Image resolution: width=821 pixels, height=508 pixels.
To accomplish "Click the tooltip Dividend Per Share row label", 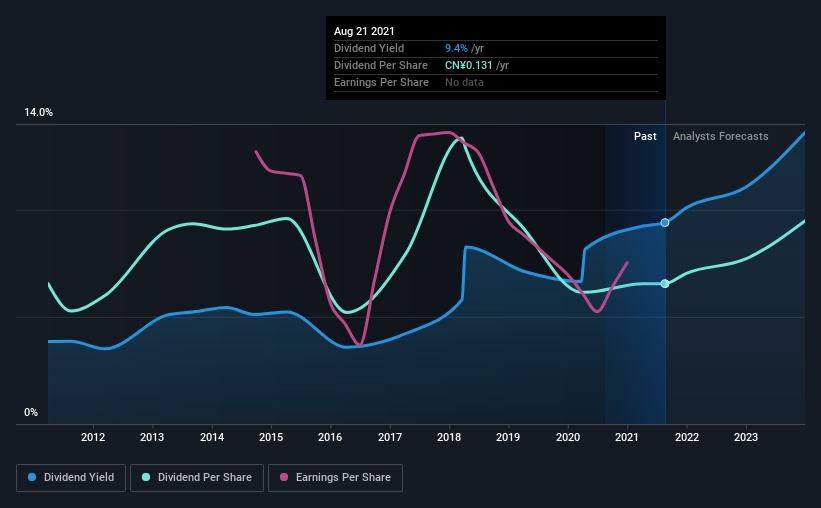I will (381, 65).
